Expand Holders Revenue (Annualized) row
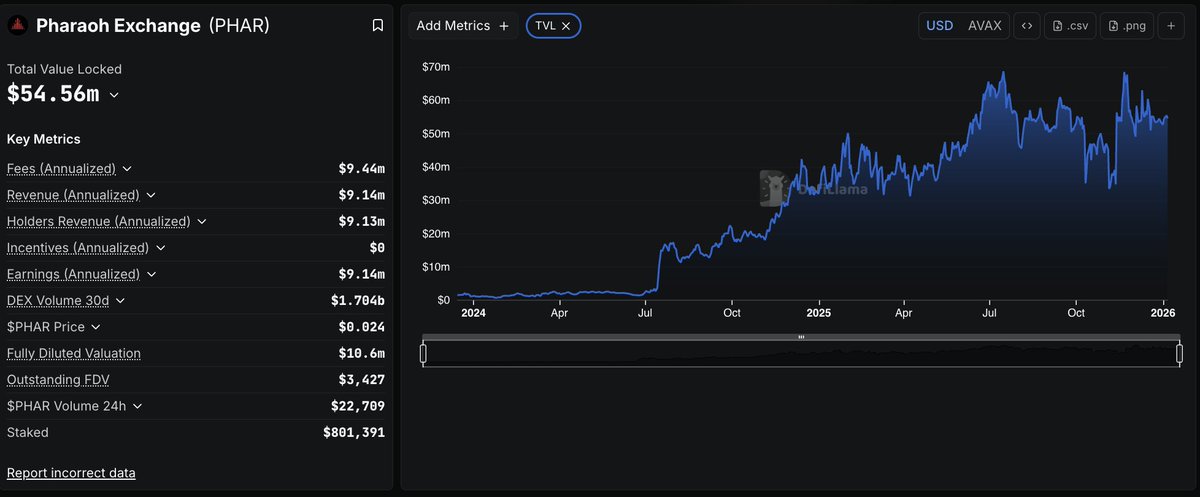This screenshot has height=497, width=1200. pyautogui.click(x=201, y=221)
